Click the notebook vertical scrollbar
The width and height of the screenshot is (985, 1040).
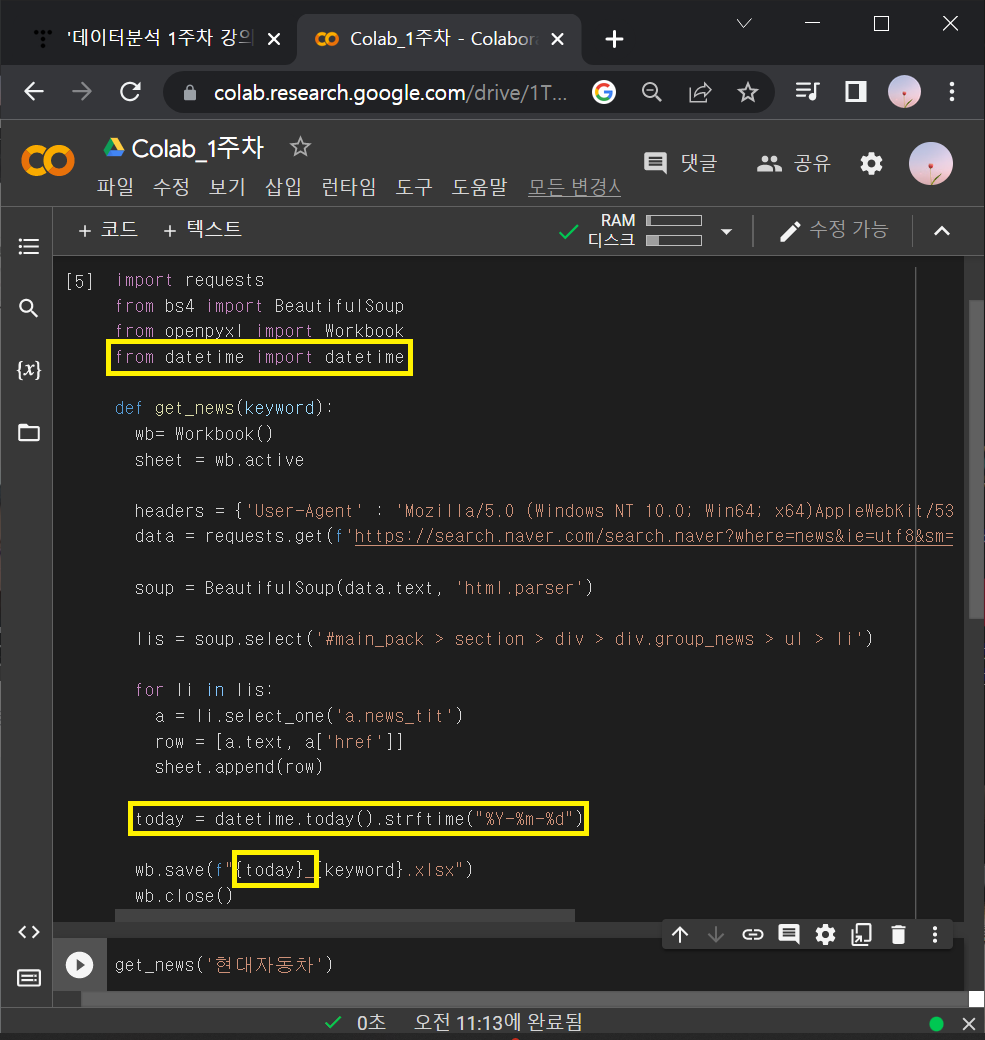pos(976,459)
